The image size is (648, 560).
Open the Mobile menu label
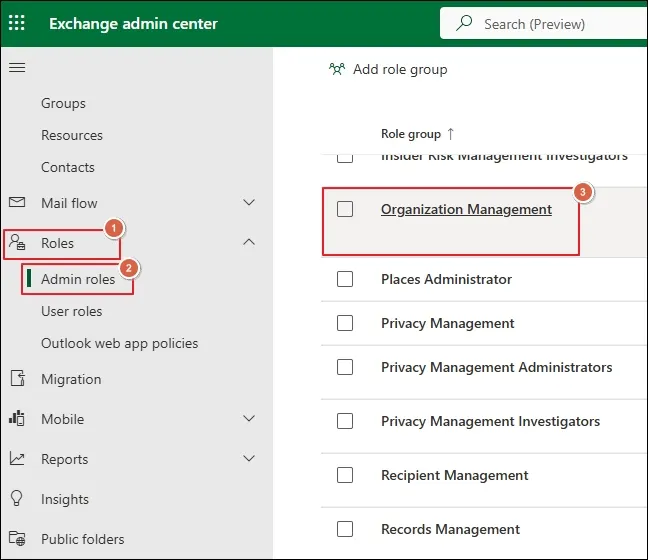(x=62, y=419)
